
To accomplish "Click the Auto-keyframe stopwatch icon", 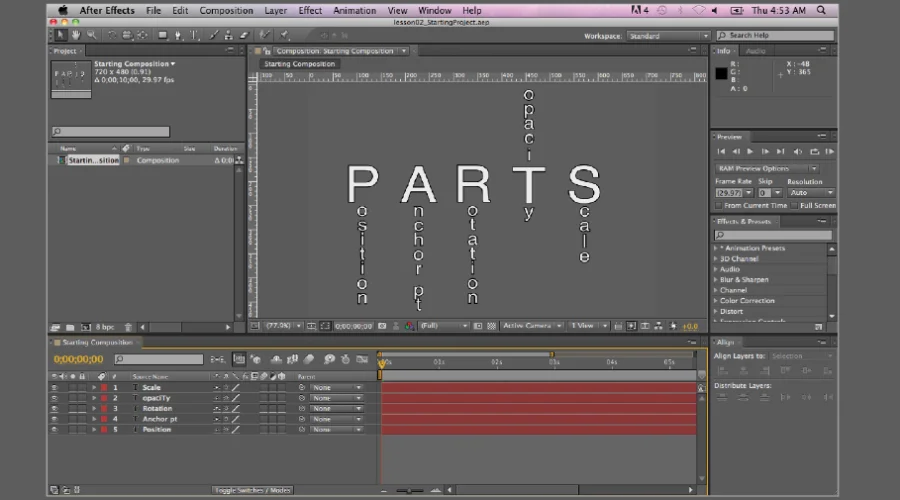I will pos(346,359).
